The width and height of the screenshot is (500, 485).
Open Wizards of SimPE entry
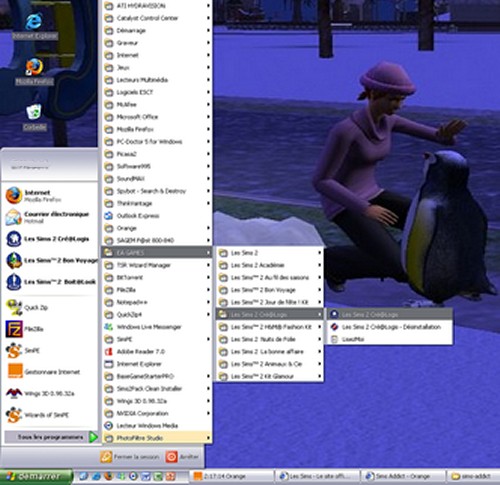pyautogui.click(x=50, y=415)
